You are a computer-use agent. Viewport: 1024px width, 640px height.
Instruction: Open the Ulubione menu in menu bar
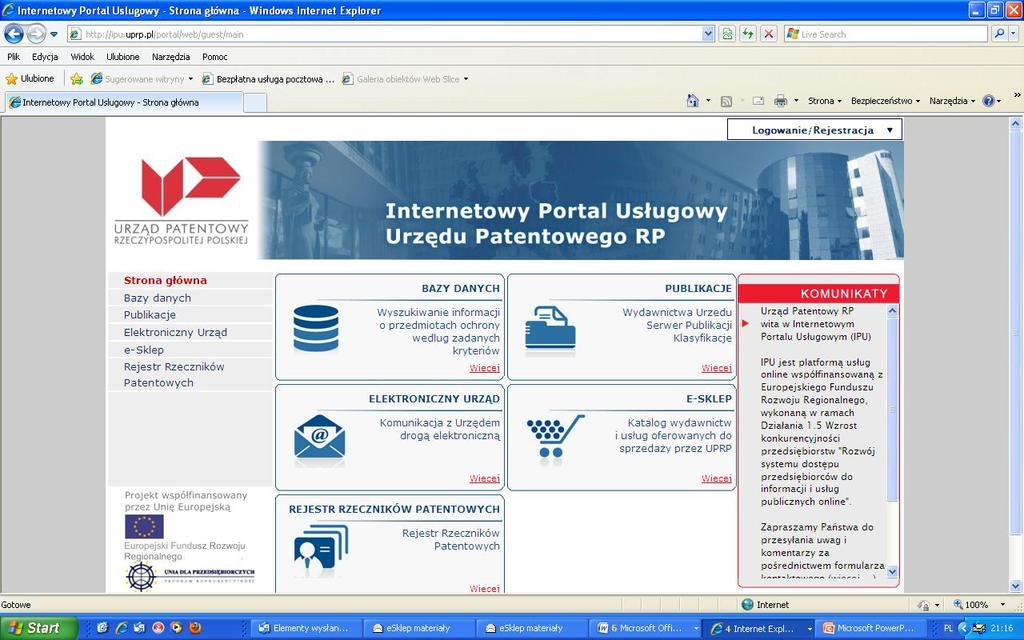coord(123,57)
